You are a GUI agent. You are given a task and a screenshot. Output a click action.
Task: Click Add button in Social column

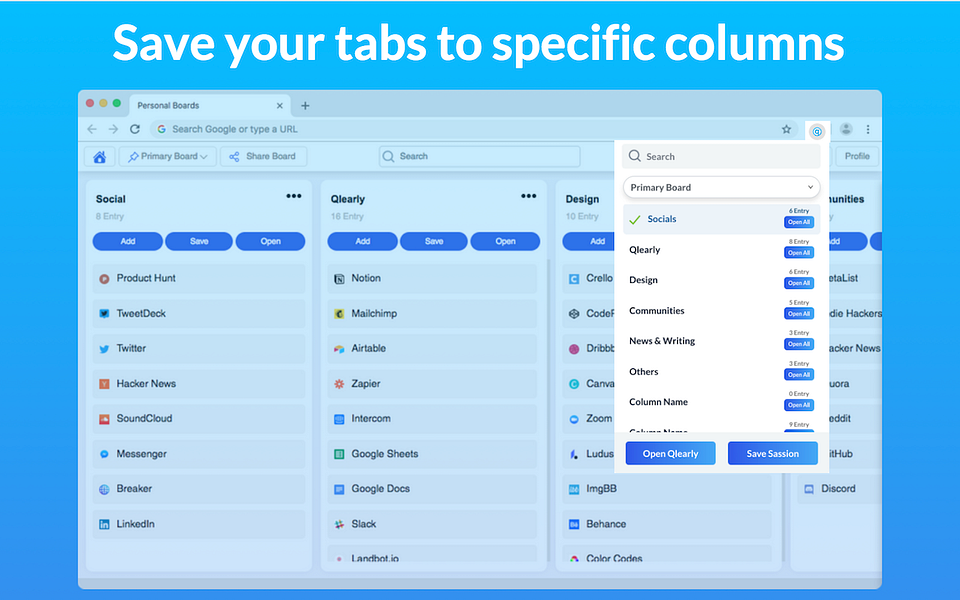click(x=127, y=241)
